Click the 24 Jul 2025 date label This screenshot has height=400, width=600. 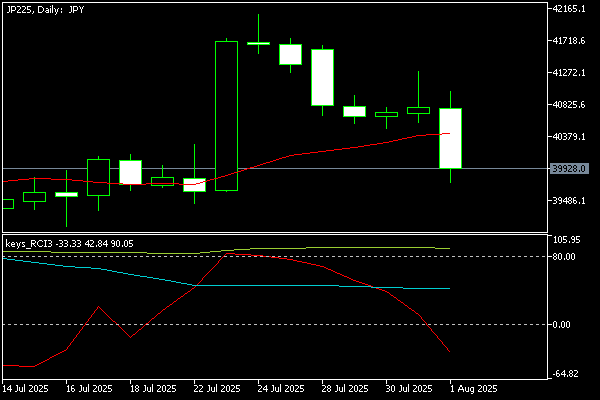(281, 389)
